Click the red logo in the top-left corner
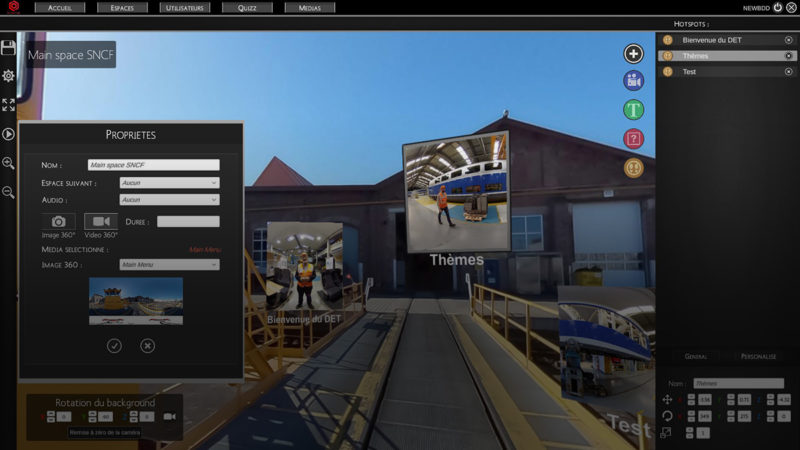Image resolution: width=800 pixels, height=450 pixels. click(x=14, y=7)
